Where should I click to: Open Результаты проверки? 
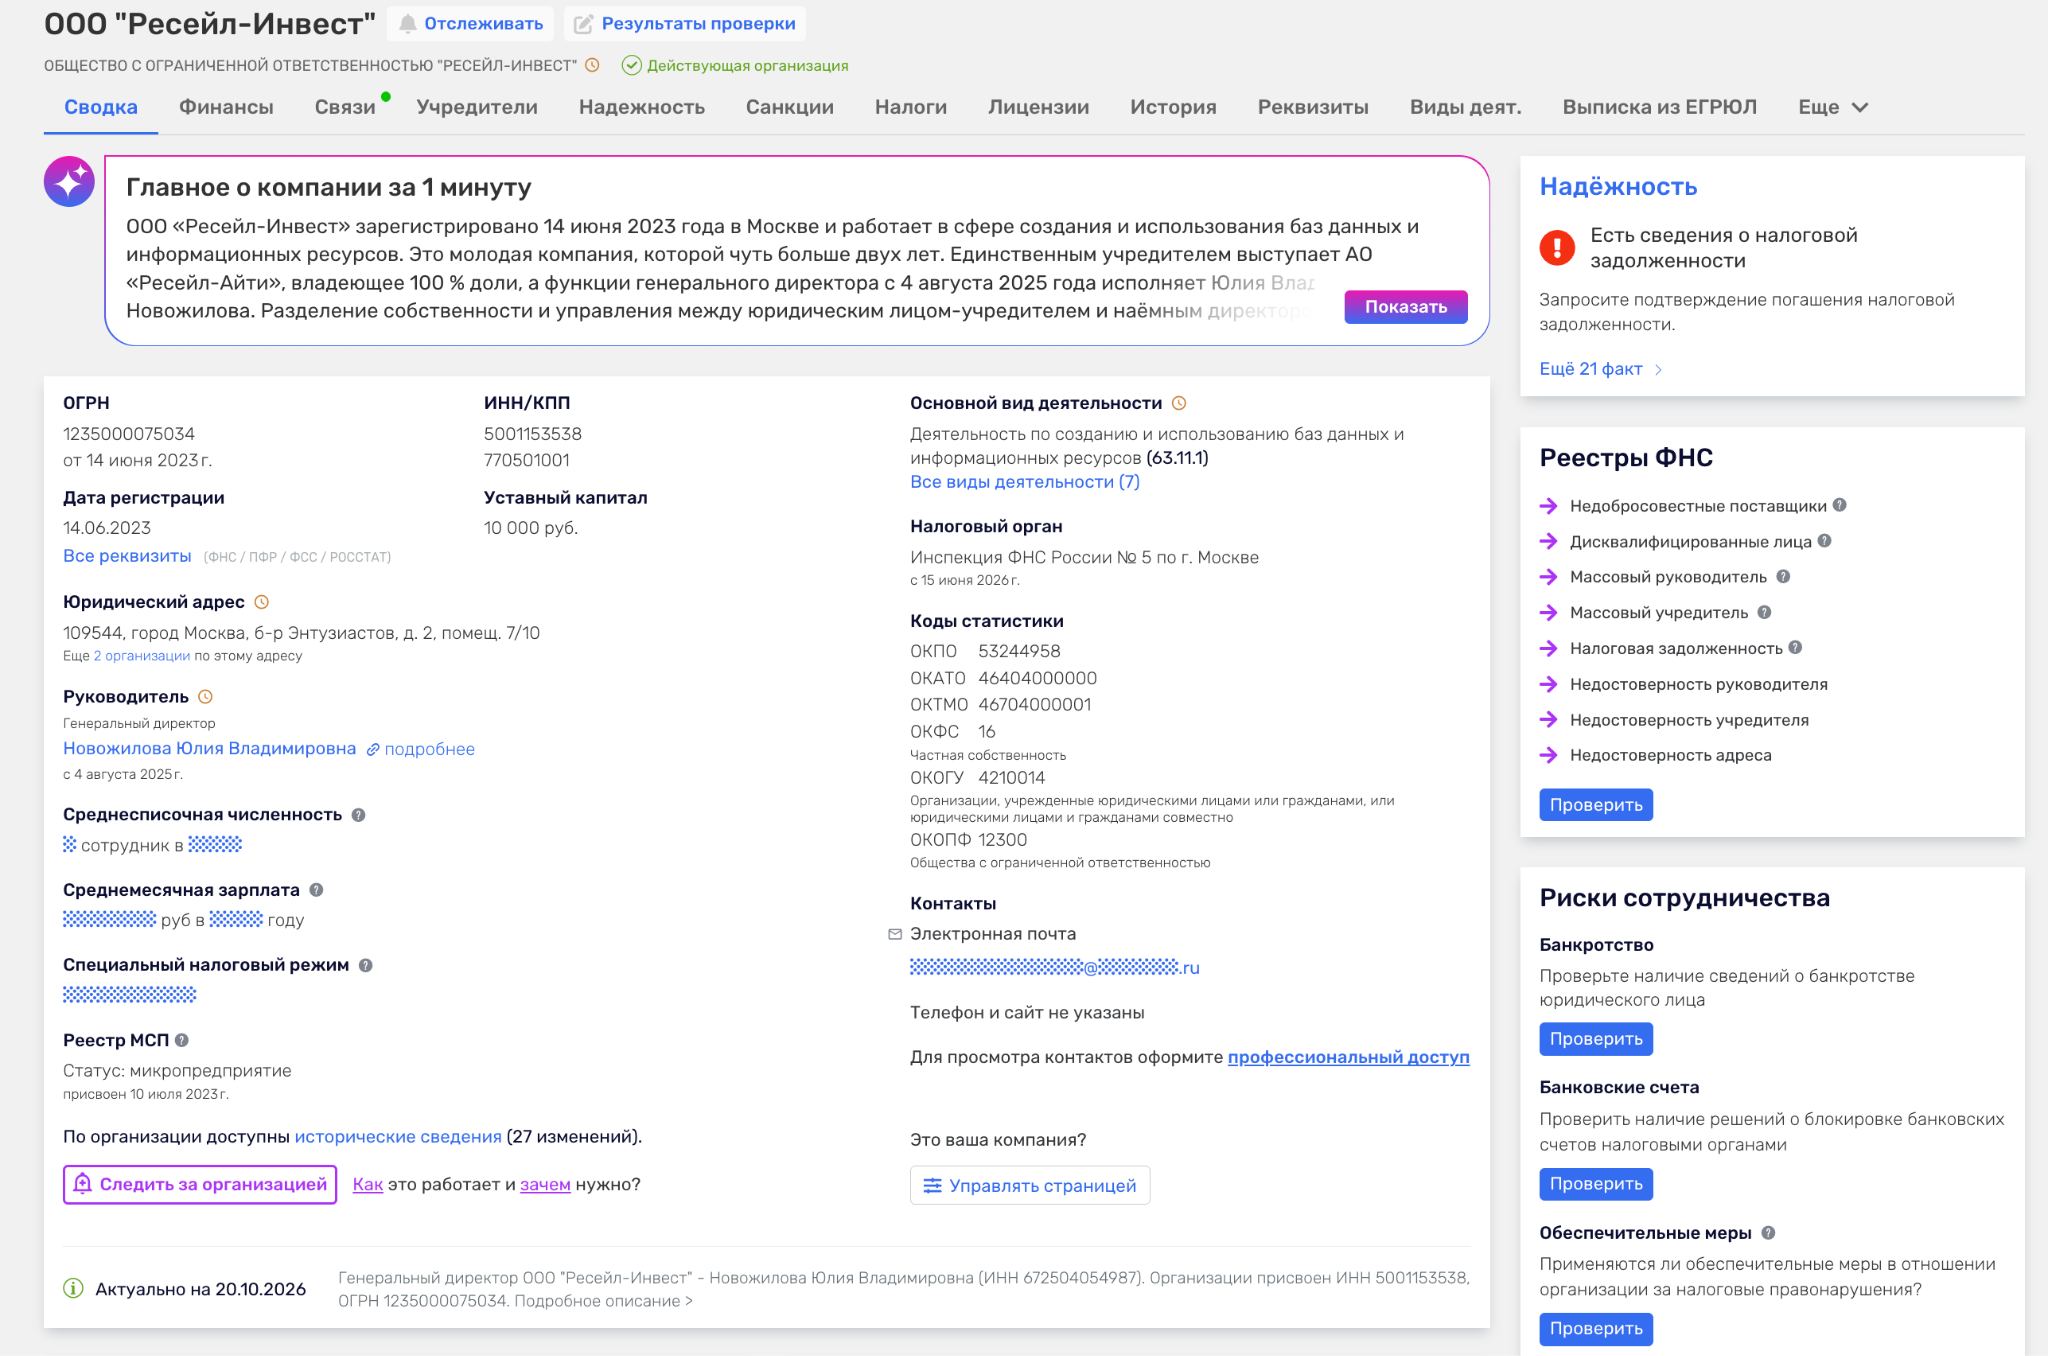click(685, 23)
